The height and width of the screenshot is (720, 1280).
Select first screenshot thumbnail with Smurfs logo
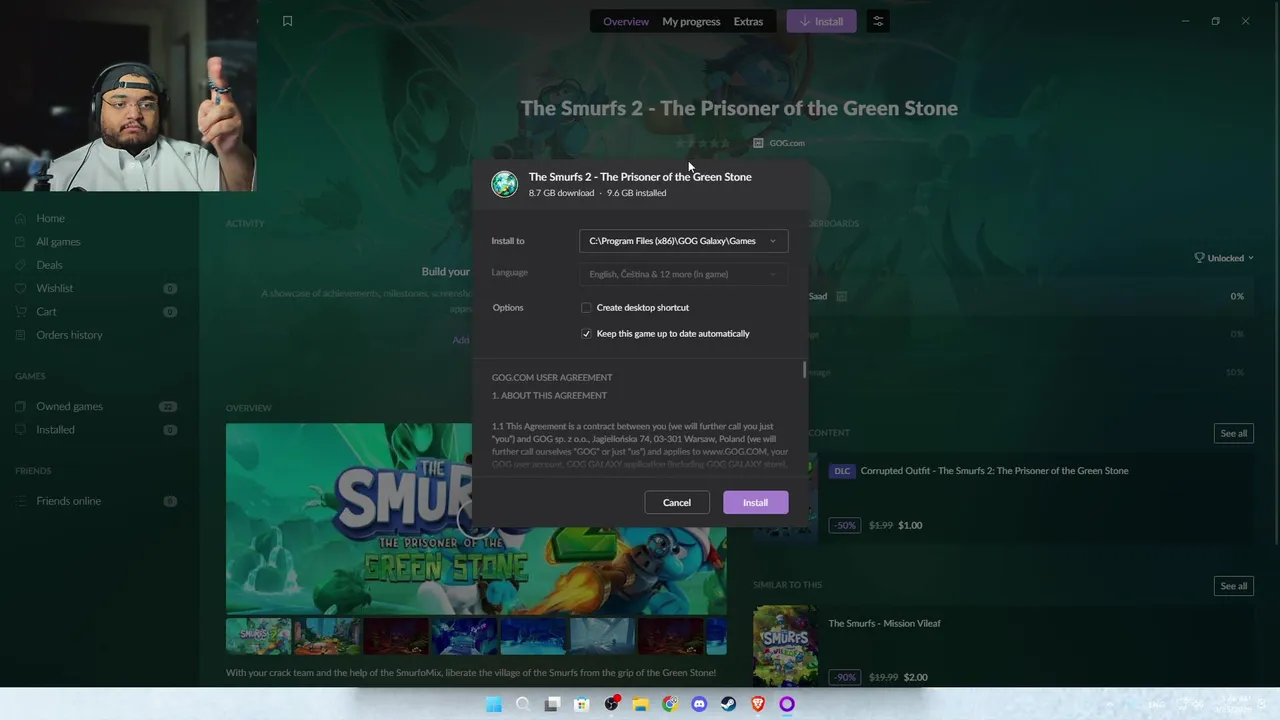point(258,636)
